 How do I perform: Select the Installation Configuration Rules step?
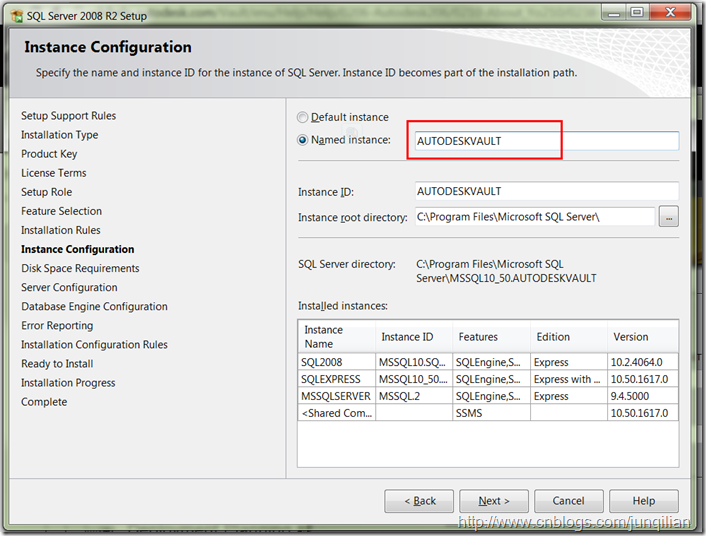coord(94,345)
